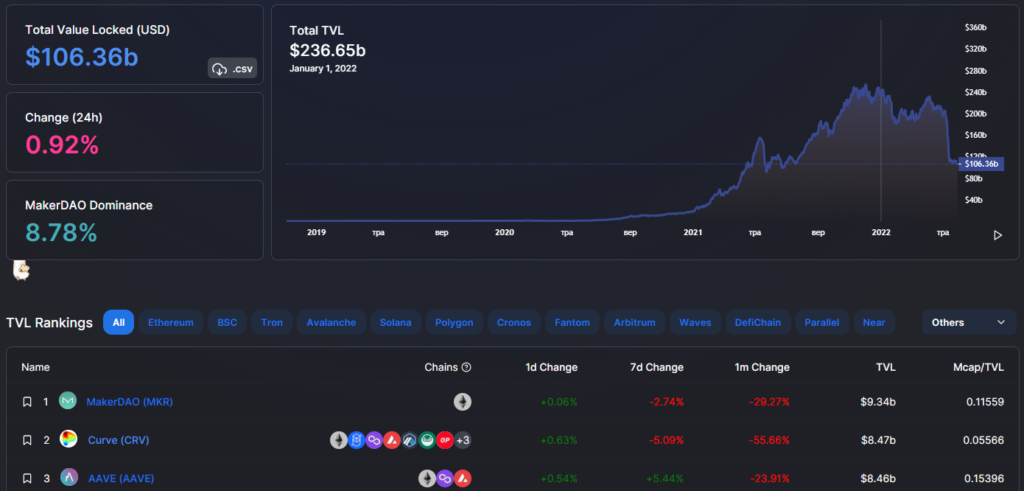
Task: Click the MakerDAO logo icon
Action: (x=68, y=401)
